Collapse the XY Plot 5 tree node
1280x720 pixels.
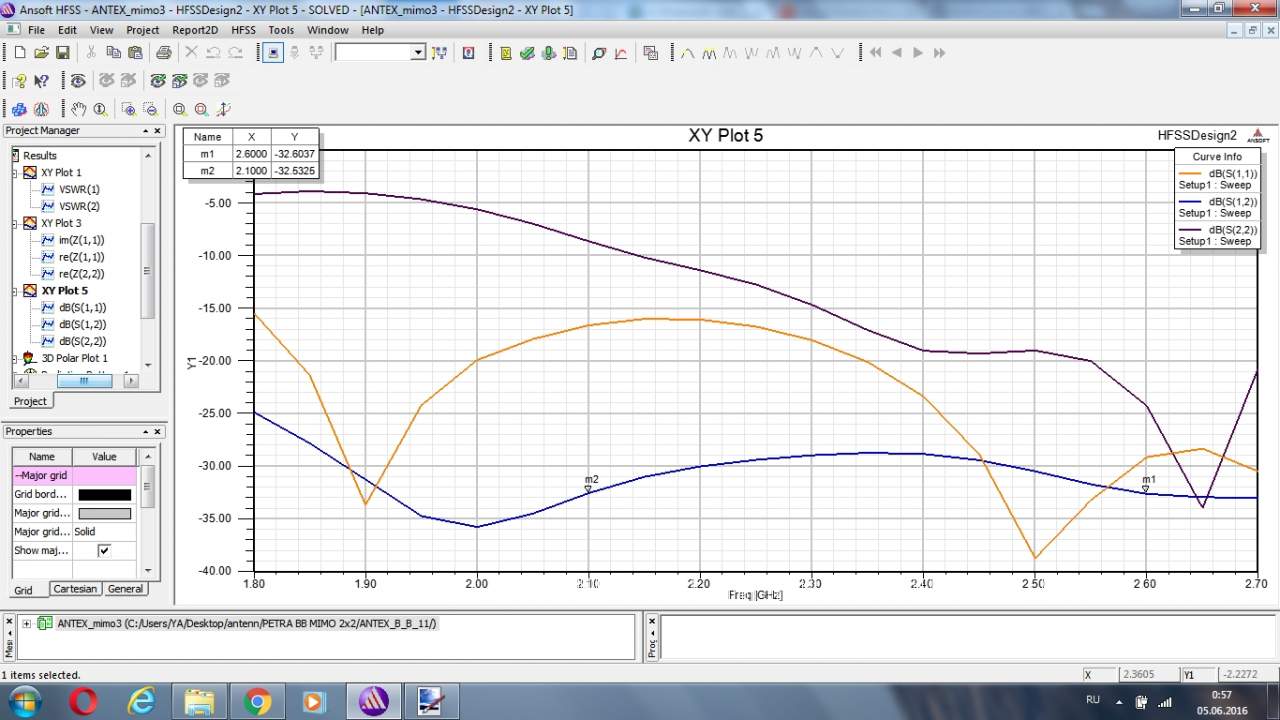coord(15,290)
